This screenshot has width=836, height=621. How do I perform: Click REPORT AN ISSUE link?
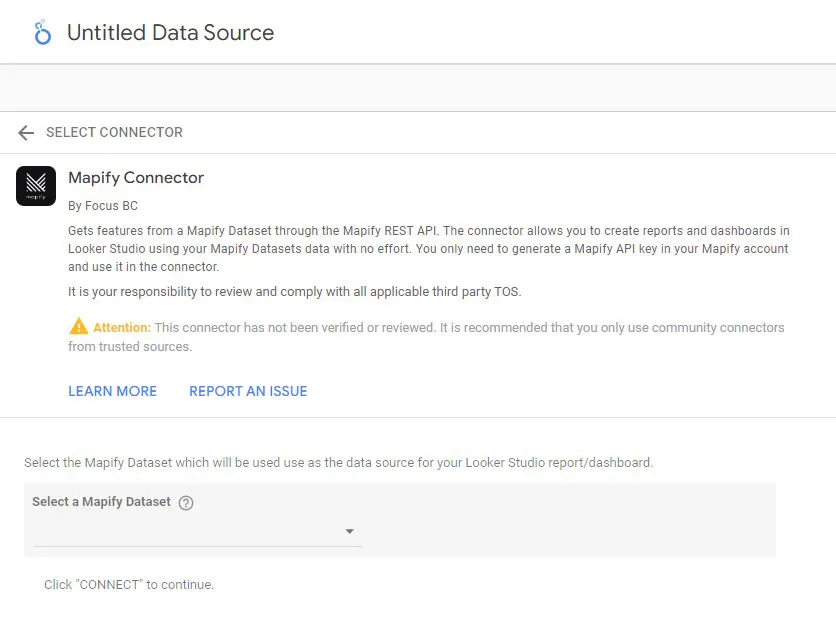coord(248,391)
